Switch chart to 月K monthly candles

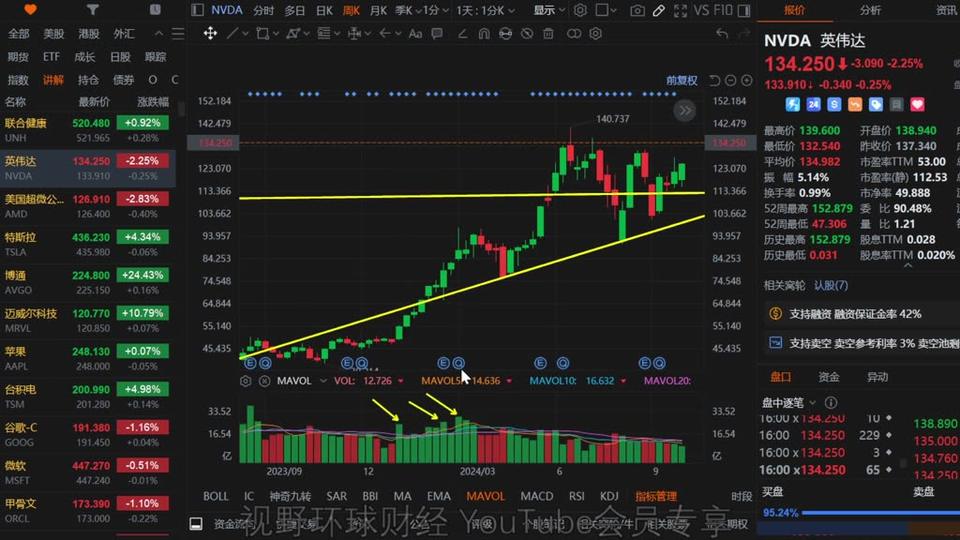pos(378,10)
